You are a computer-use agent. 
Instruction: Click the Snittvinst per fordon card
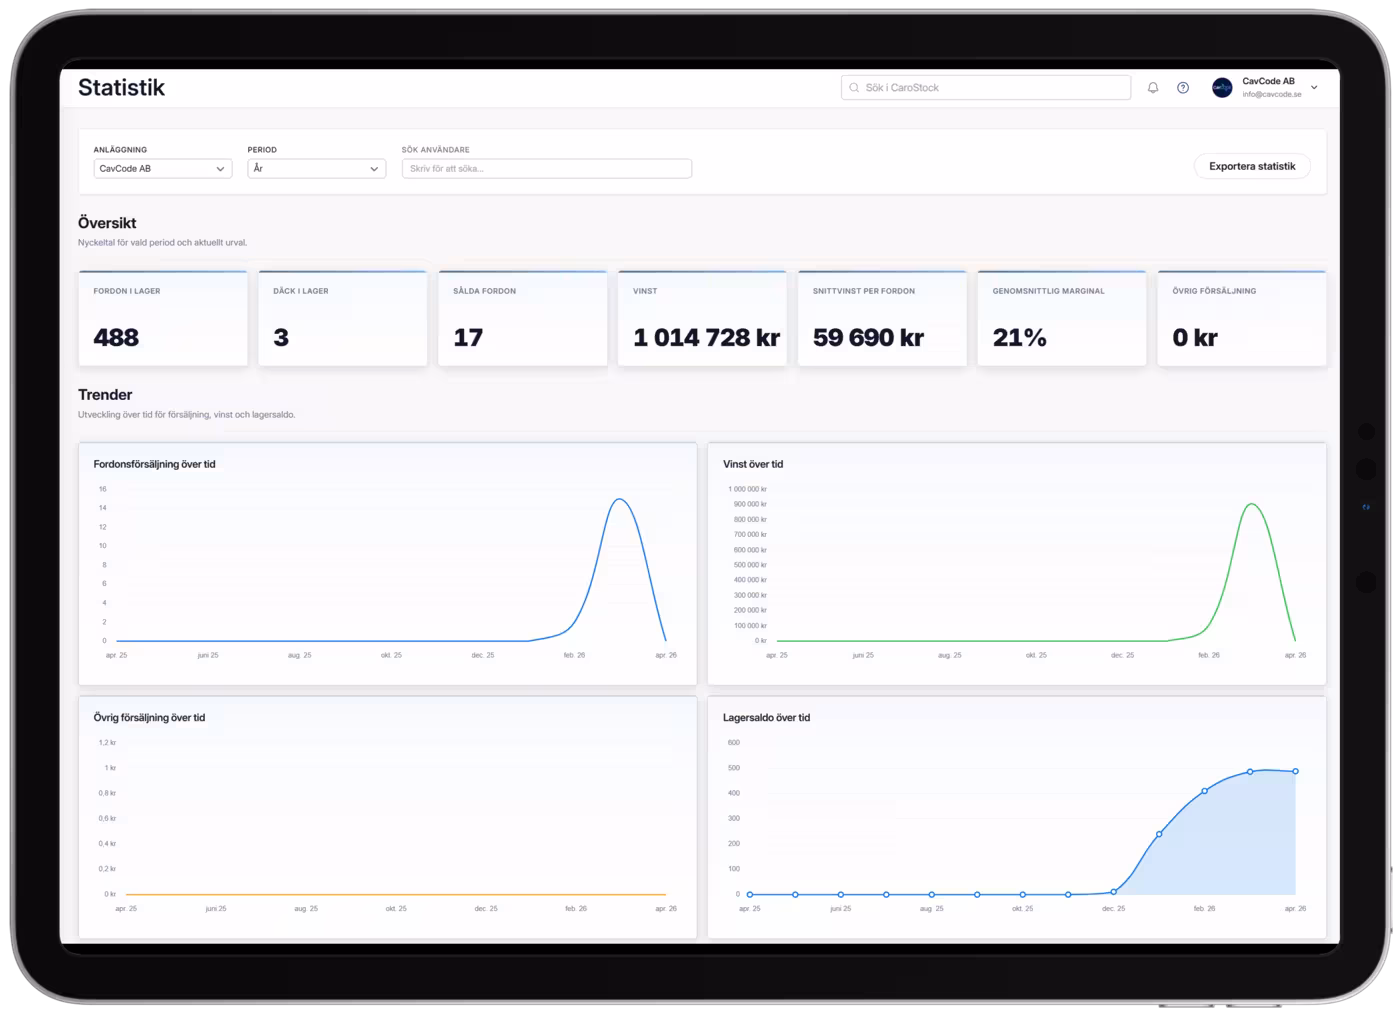(882, 318)
